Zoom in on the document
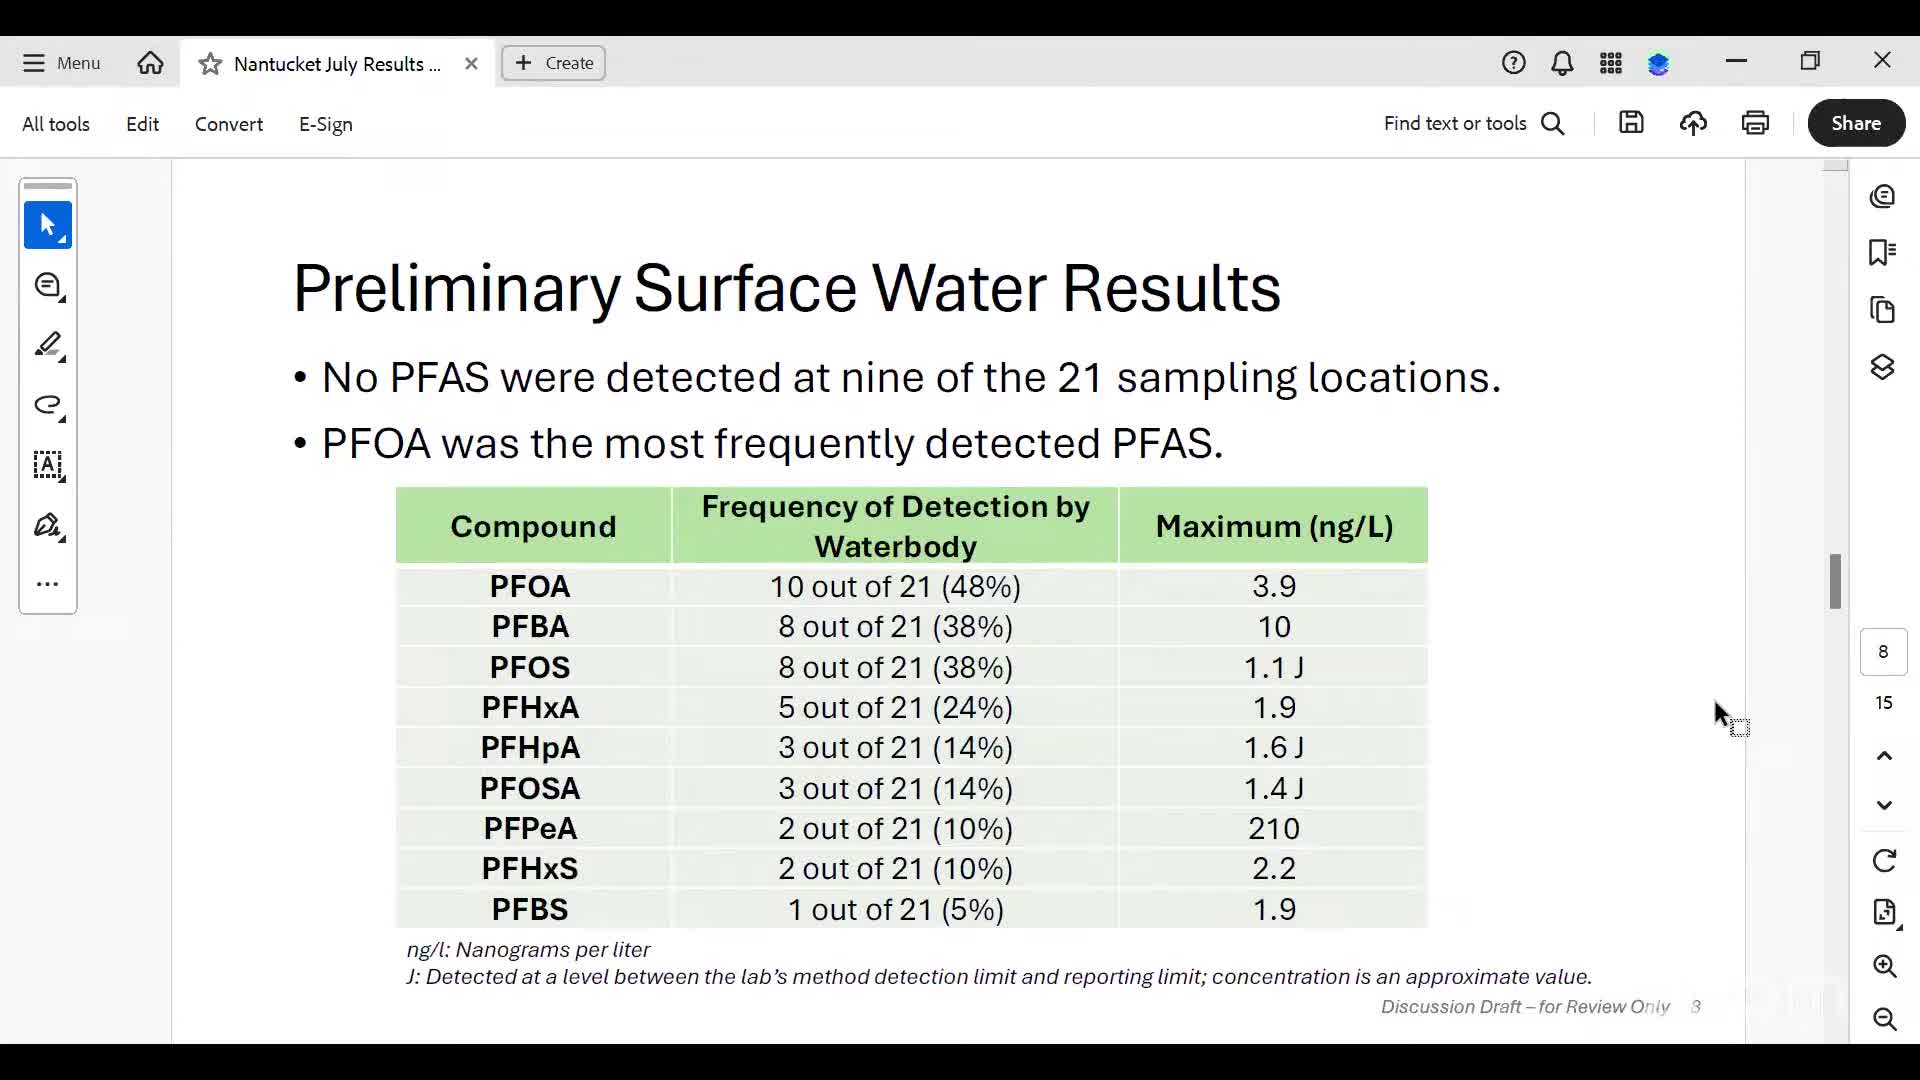 [1886, 966]
